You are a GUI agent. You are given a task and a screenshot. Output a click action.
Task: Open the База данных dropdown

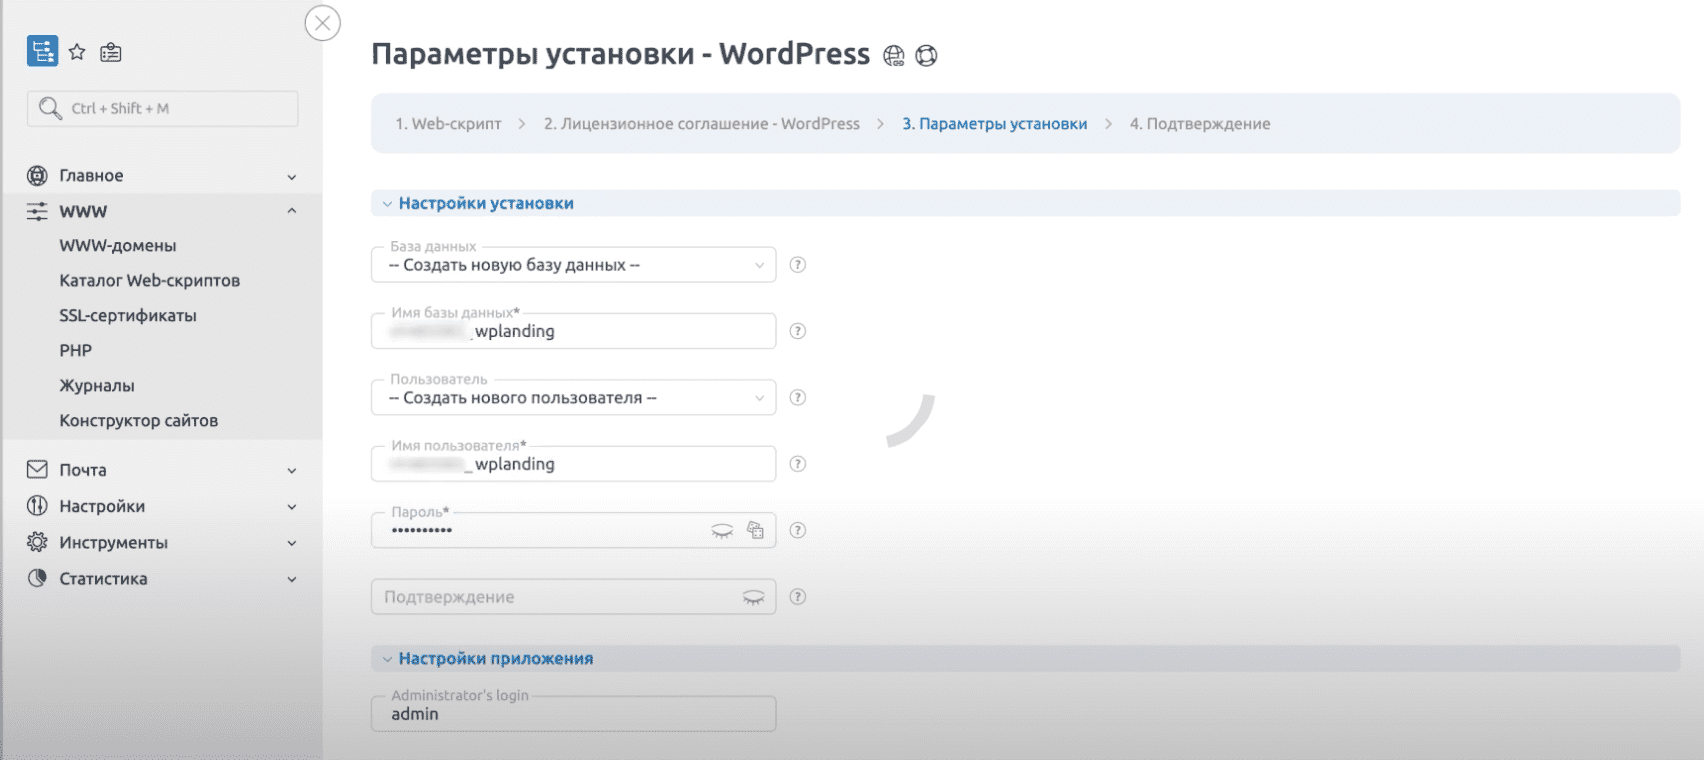coord(573,265)
